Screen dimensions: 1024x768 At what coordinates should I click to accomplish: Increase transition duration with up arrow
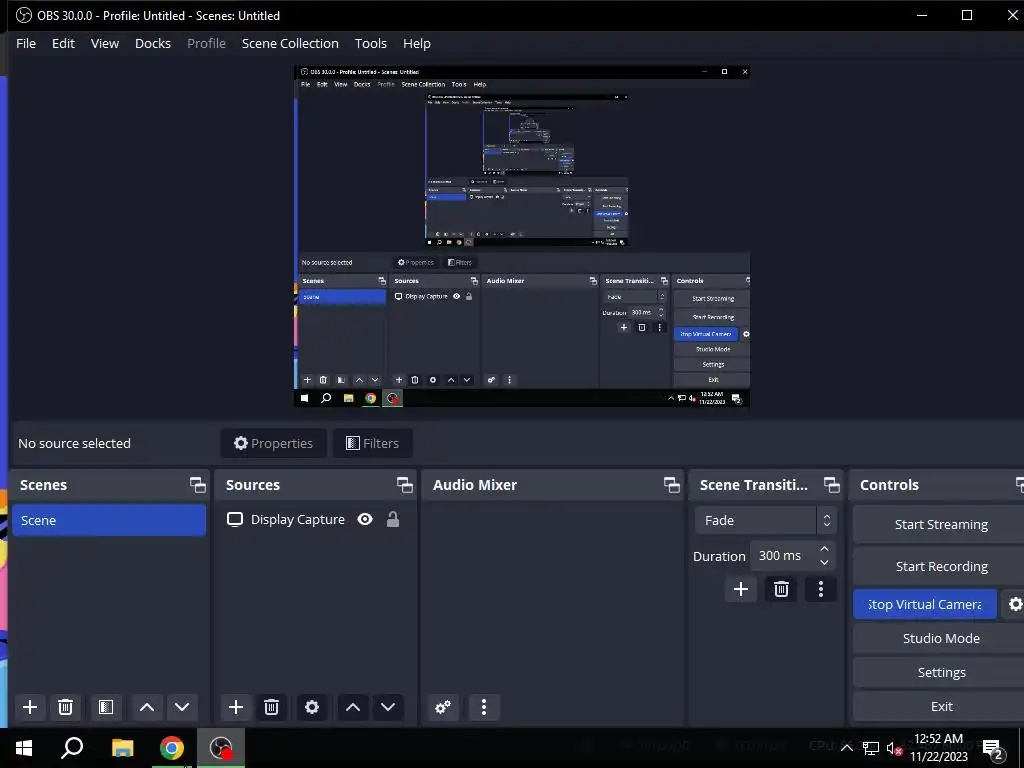pos(824,549)
